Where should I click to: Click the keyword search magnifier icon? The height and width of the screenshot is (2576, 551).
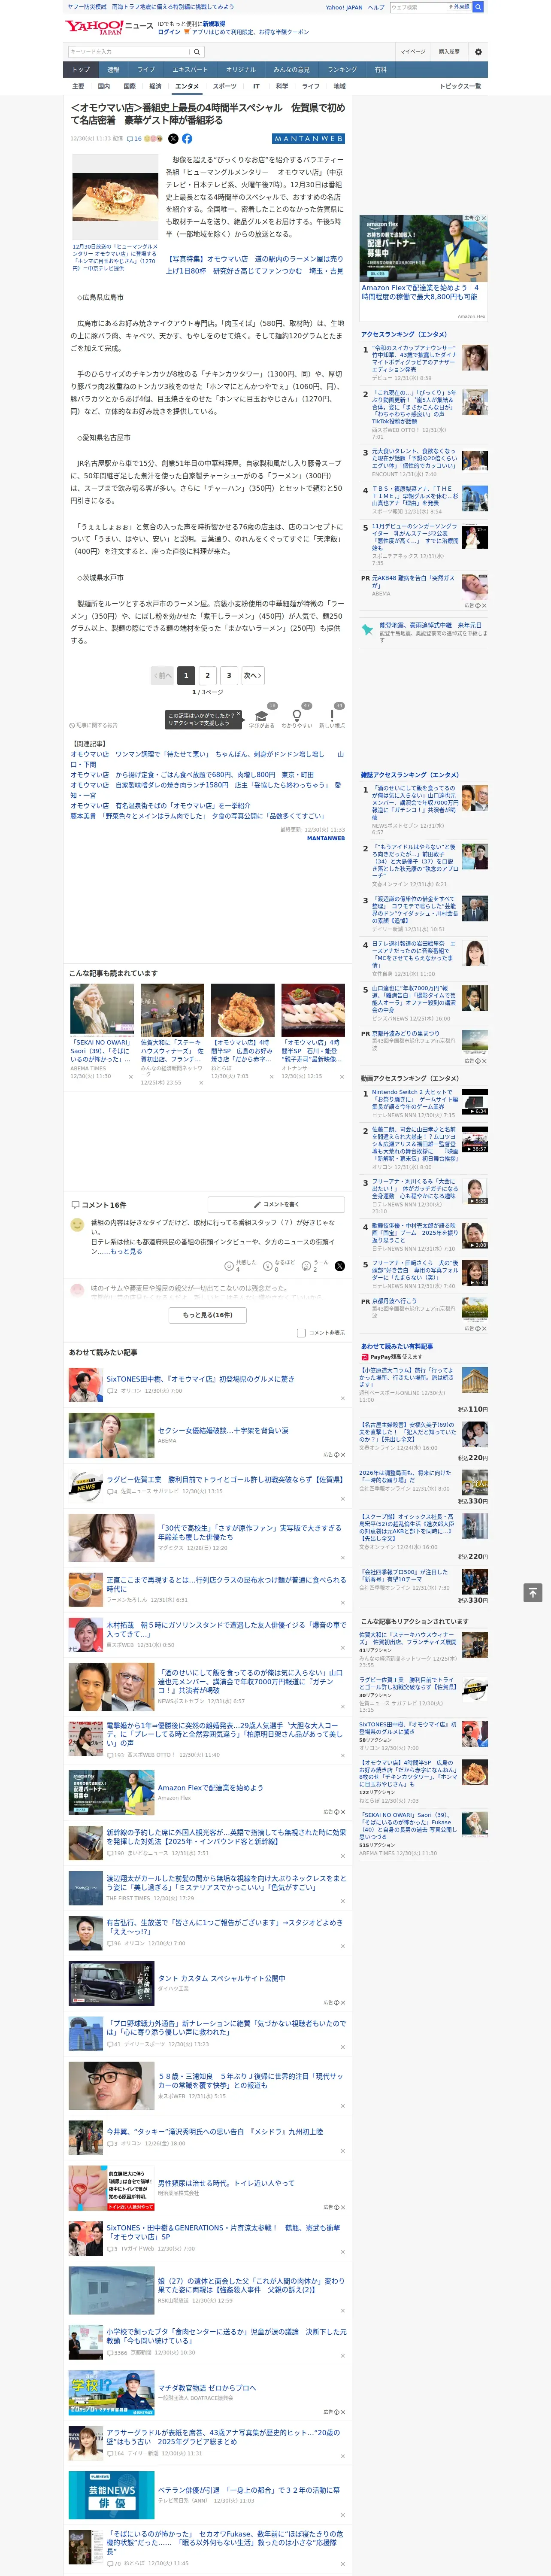point(197,51)
